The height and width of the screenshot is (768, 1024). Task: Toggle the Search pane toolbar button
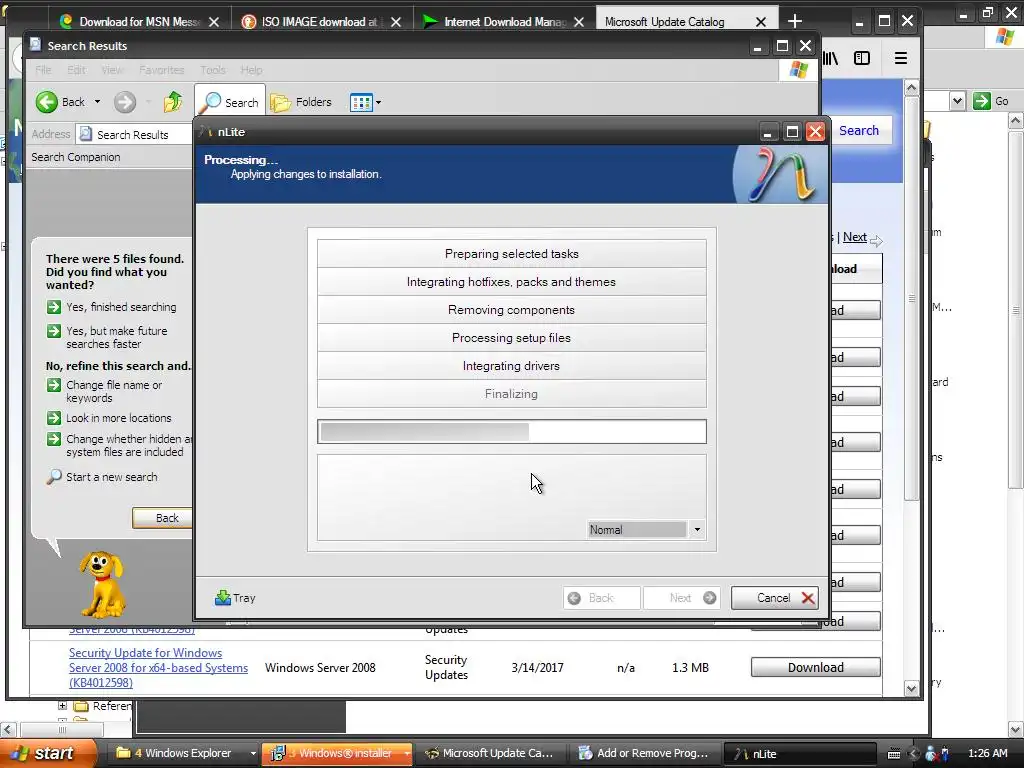coord(230,102)
